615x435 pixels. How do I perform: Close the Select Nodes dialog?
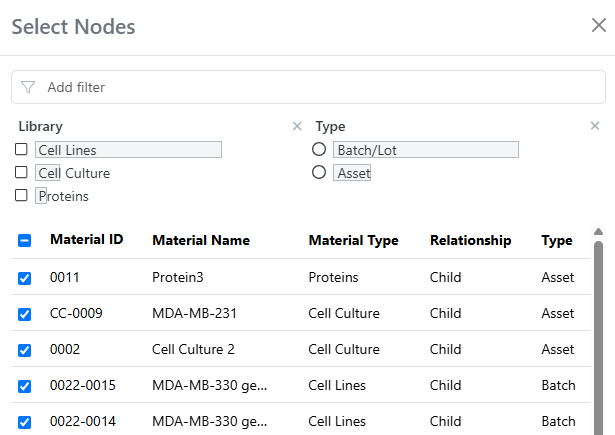pos(599,25)
